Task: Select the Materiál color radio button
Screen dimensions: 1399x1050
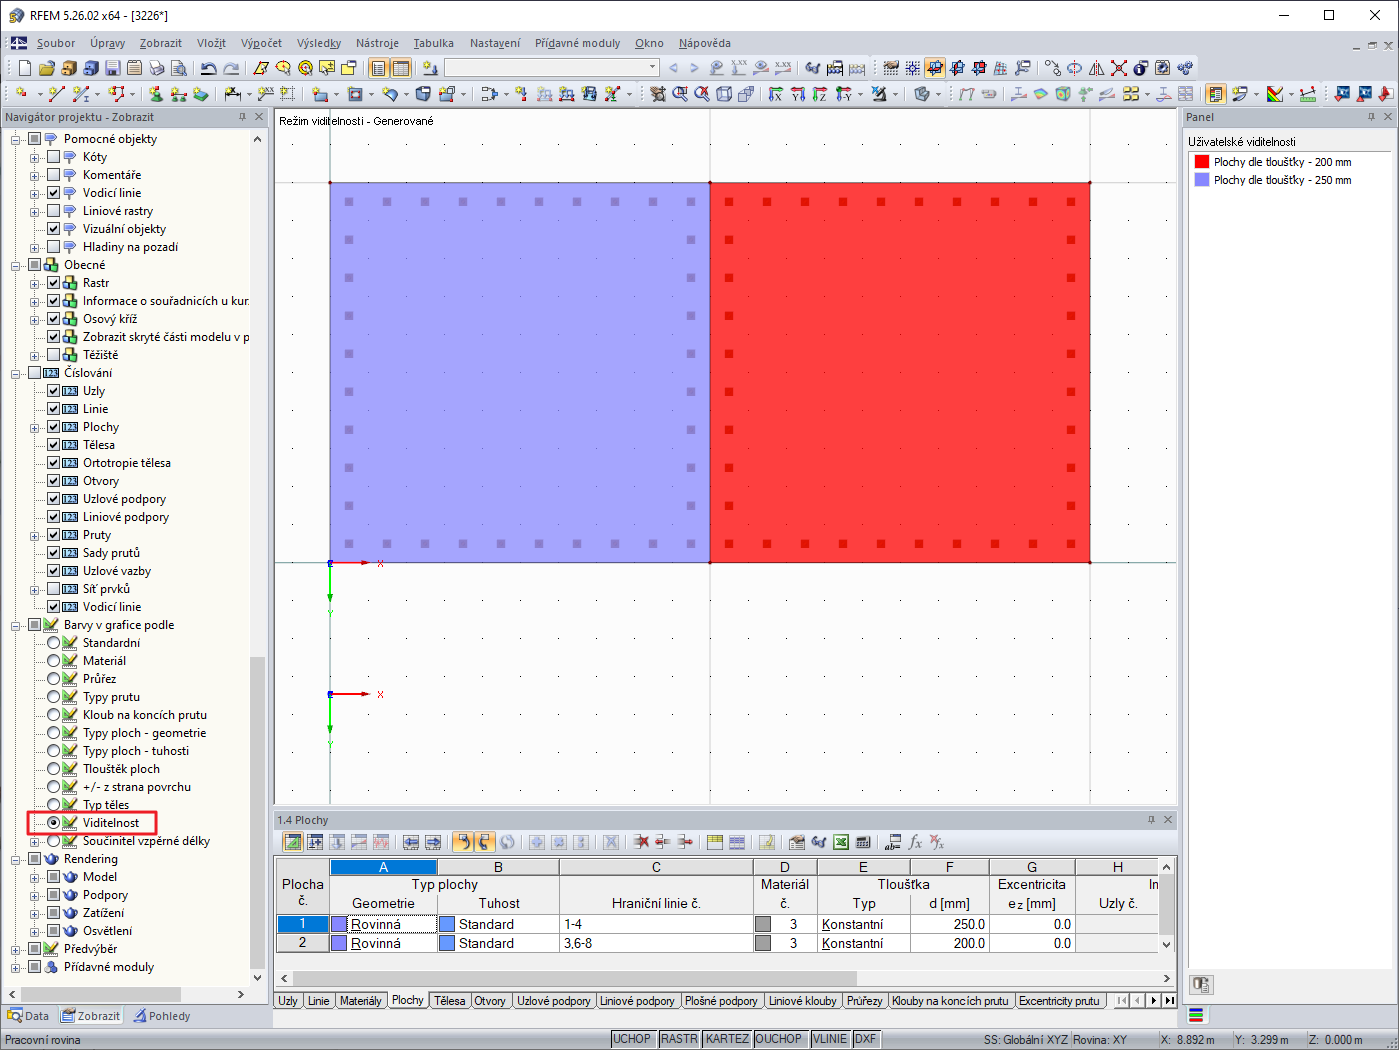Action: pyautogui.click(x=54, y=661)
